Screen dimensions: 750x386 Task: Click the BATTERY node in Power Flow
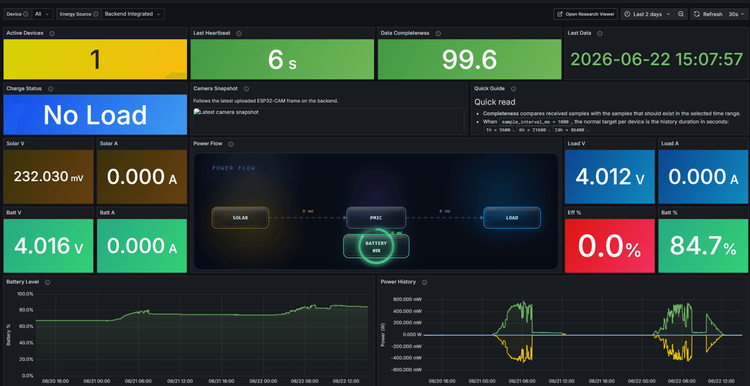(x=376, y=246)
